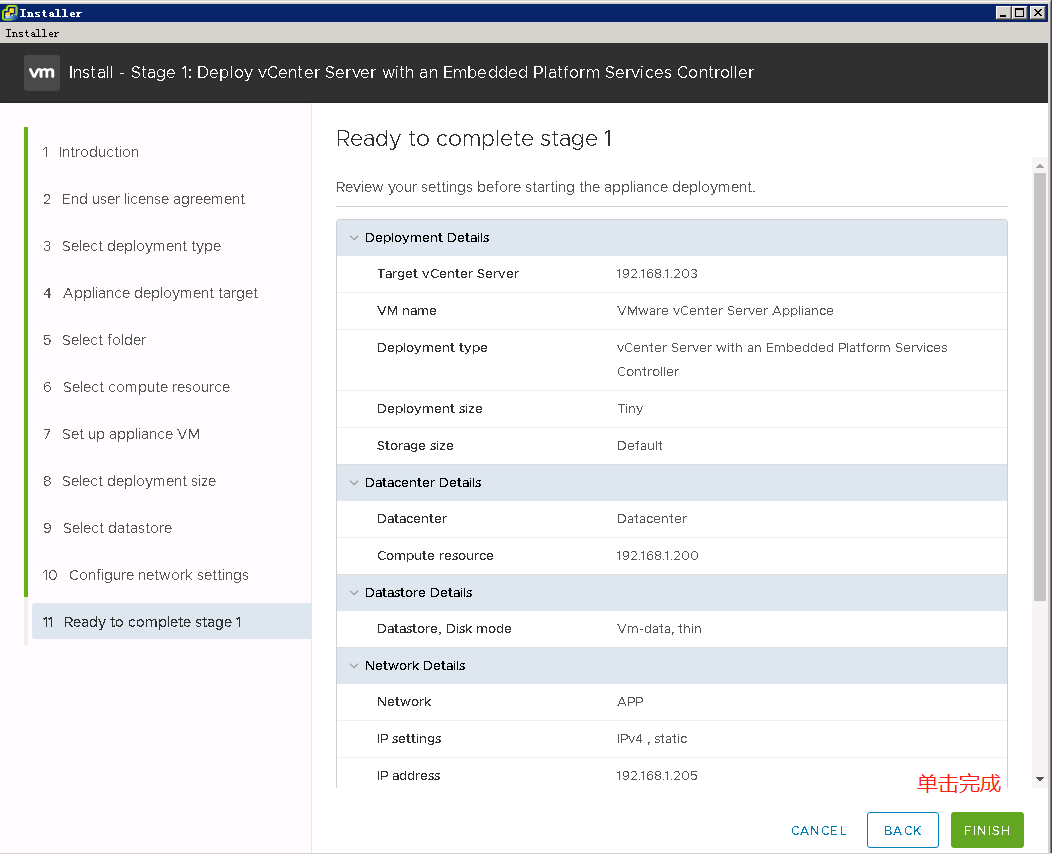Click the Target vCenter Server value 192.168.1.203
Screen dimensions: 1052x855
(x=657, y=274)
